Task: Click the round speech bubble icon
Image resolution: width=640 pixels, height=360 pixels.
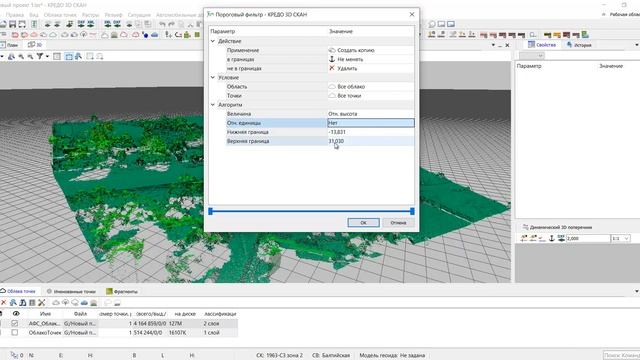Action: tap(432, 24)
